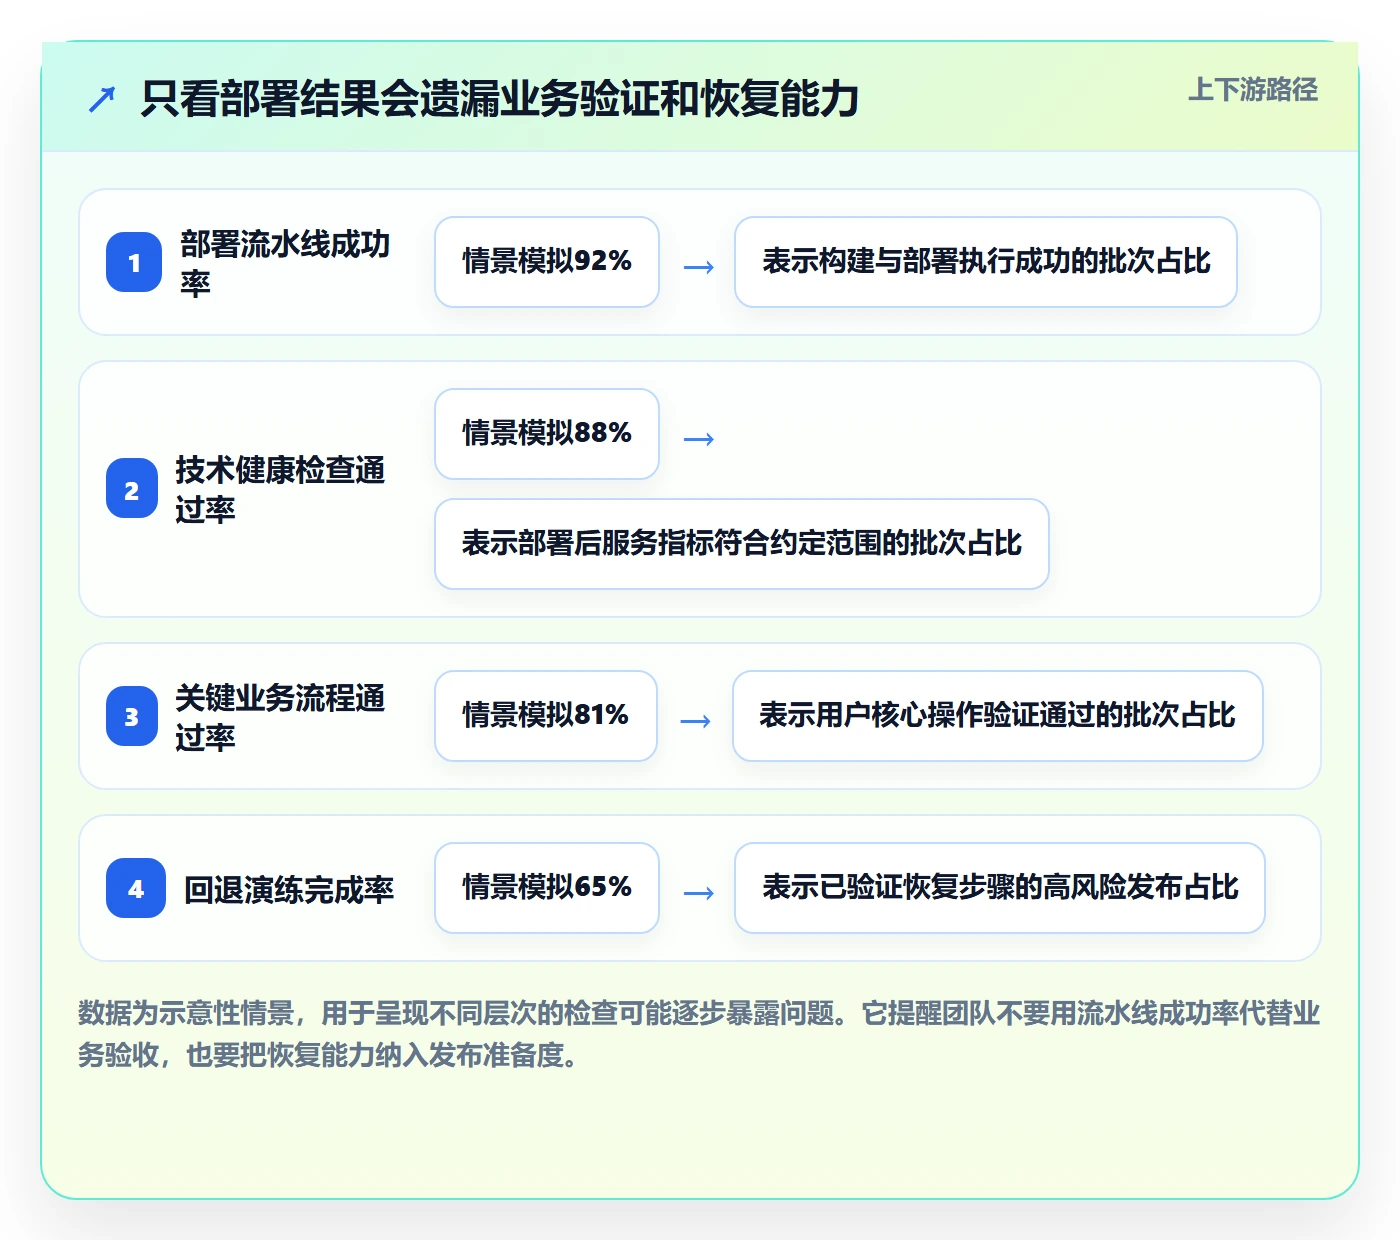Select the 部署流水线成功率 label
Viewport: 1400px width, 1240px height.
click(285, 262)
